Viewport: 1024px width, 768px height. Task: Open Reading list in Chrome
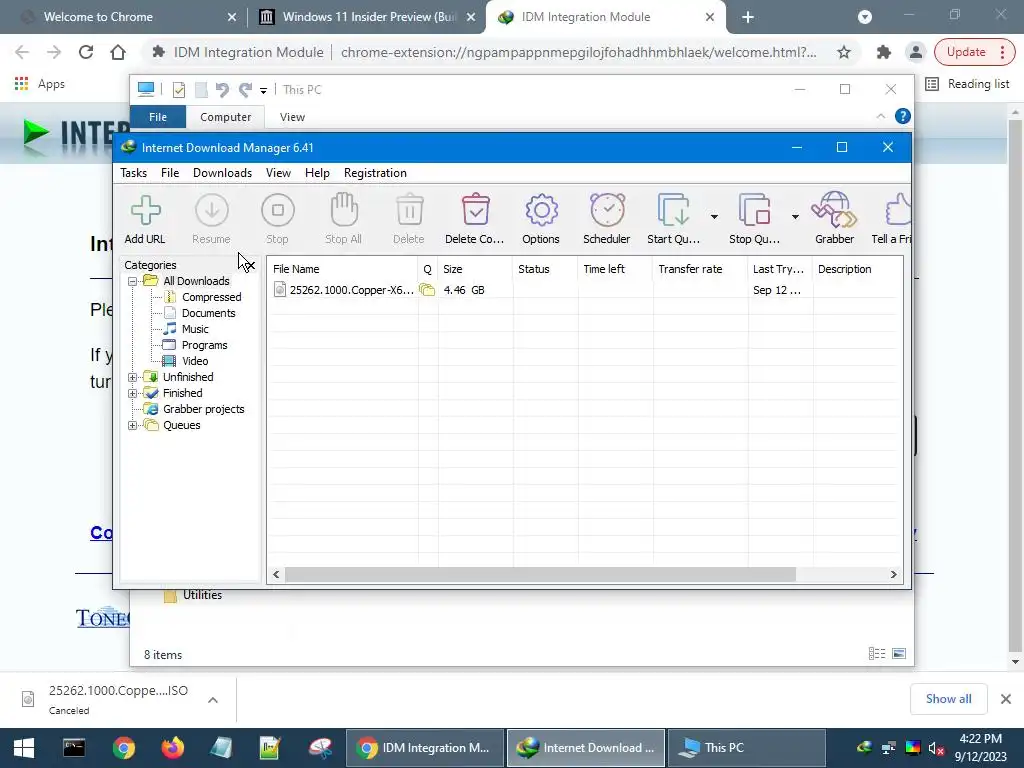click(x=968, y=84)
